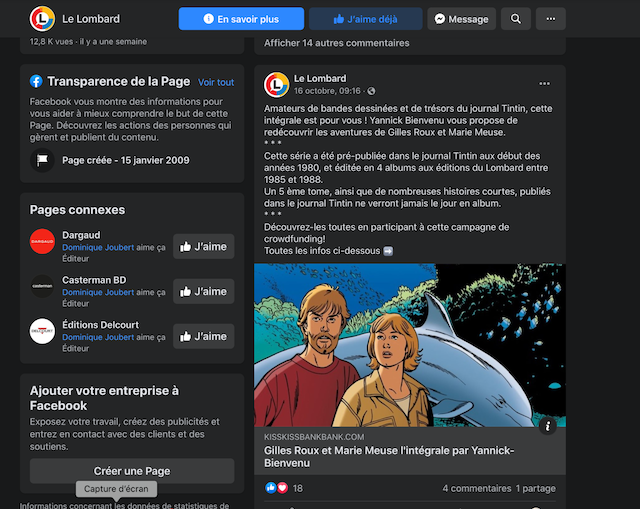Open the Dargaud page logo
Screen dimensions: 640x509
pyautogui.click(x=42, y=241)
